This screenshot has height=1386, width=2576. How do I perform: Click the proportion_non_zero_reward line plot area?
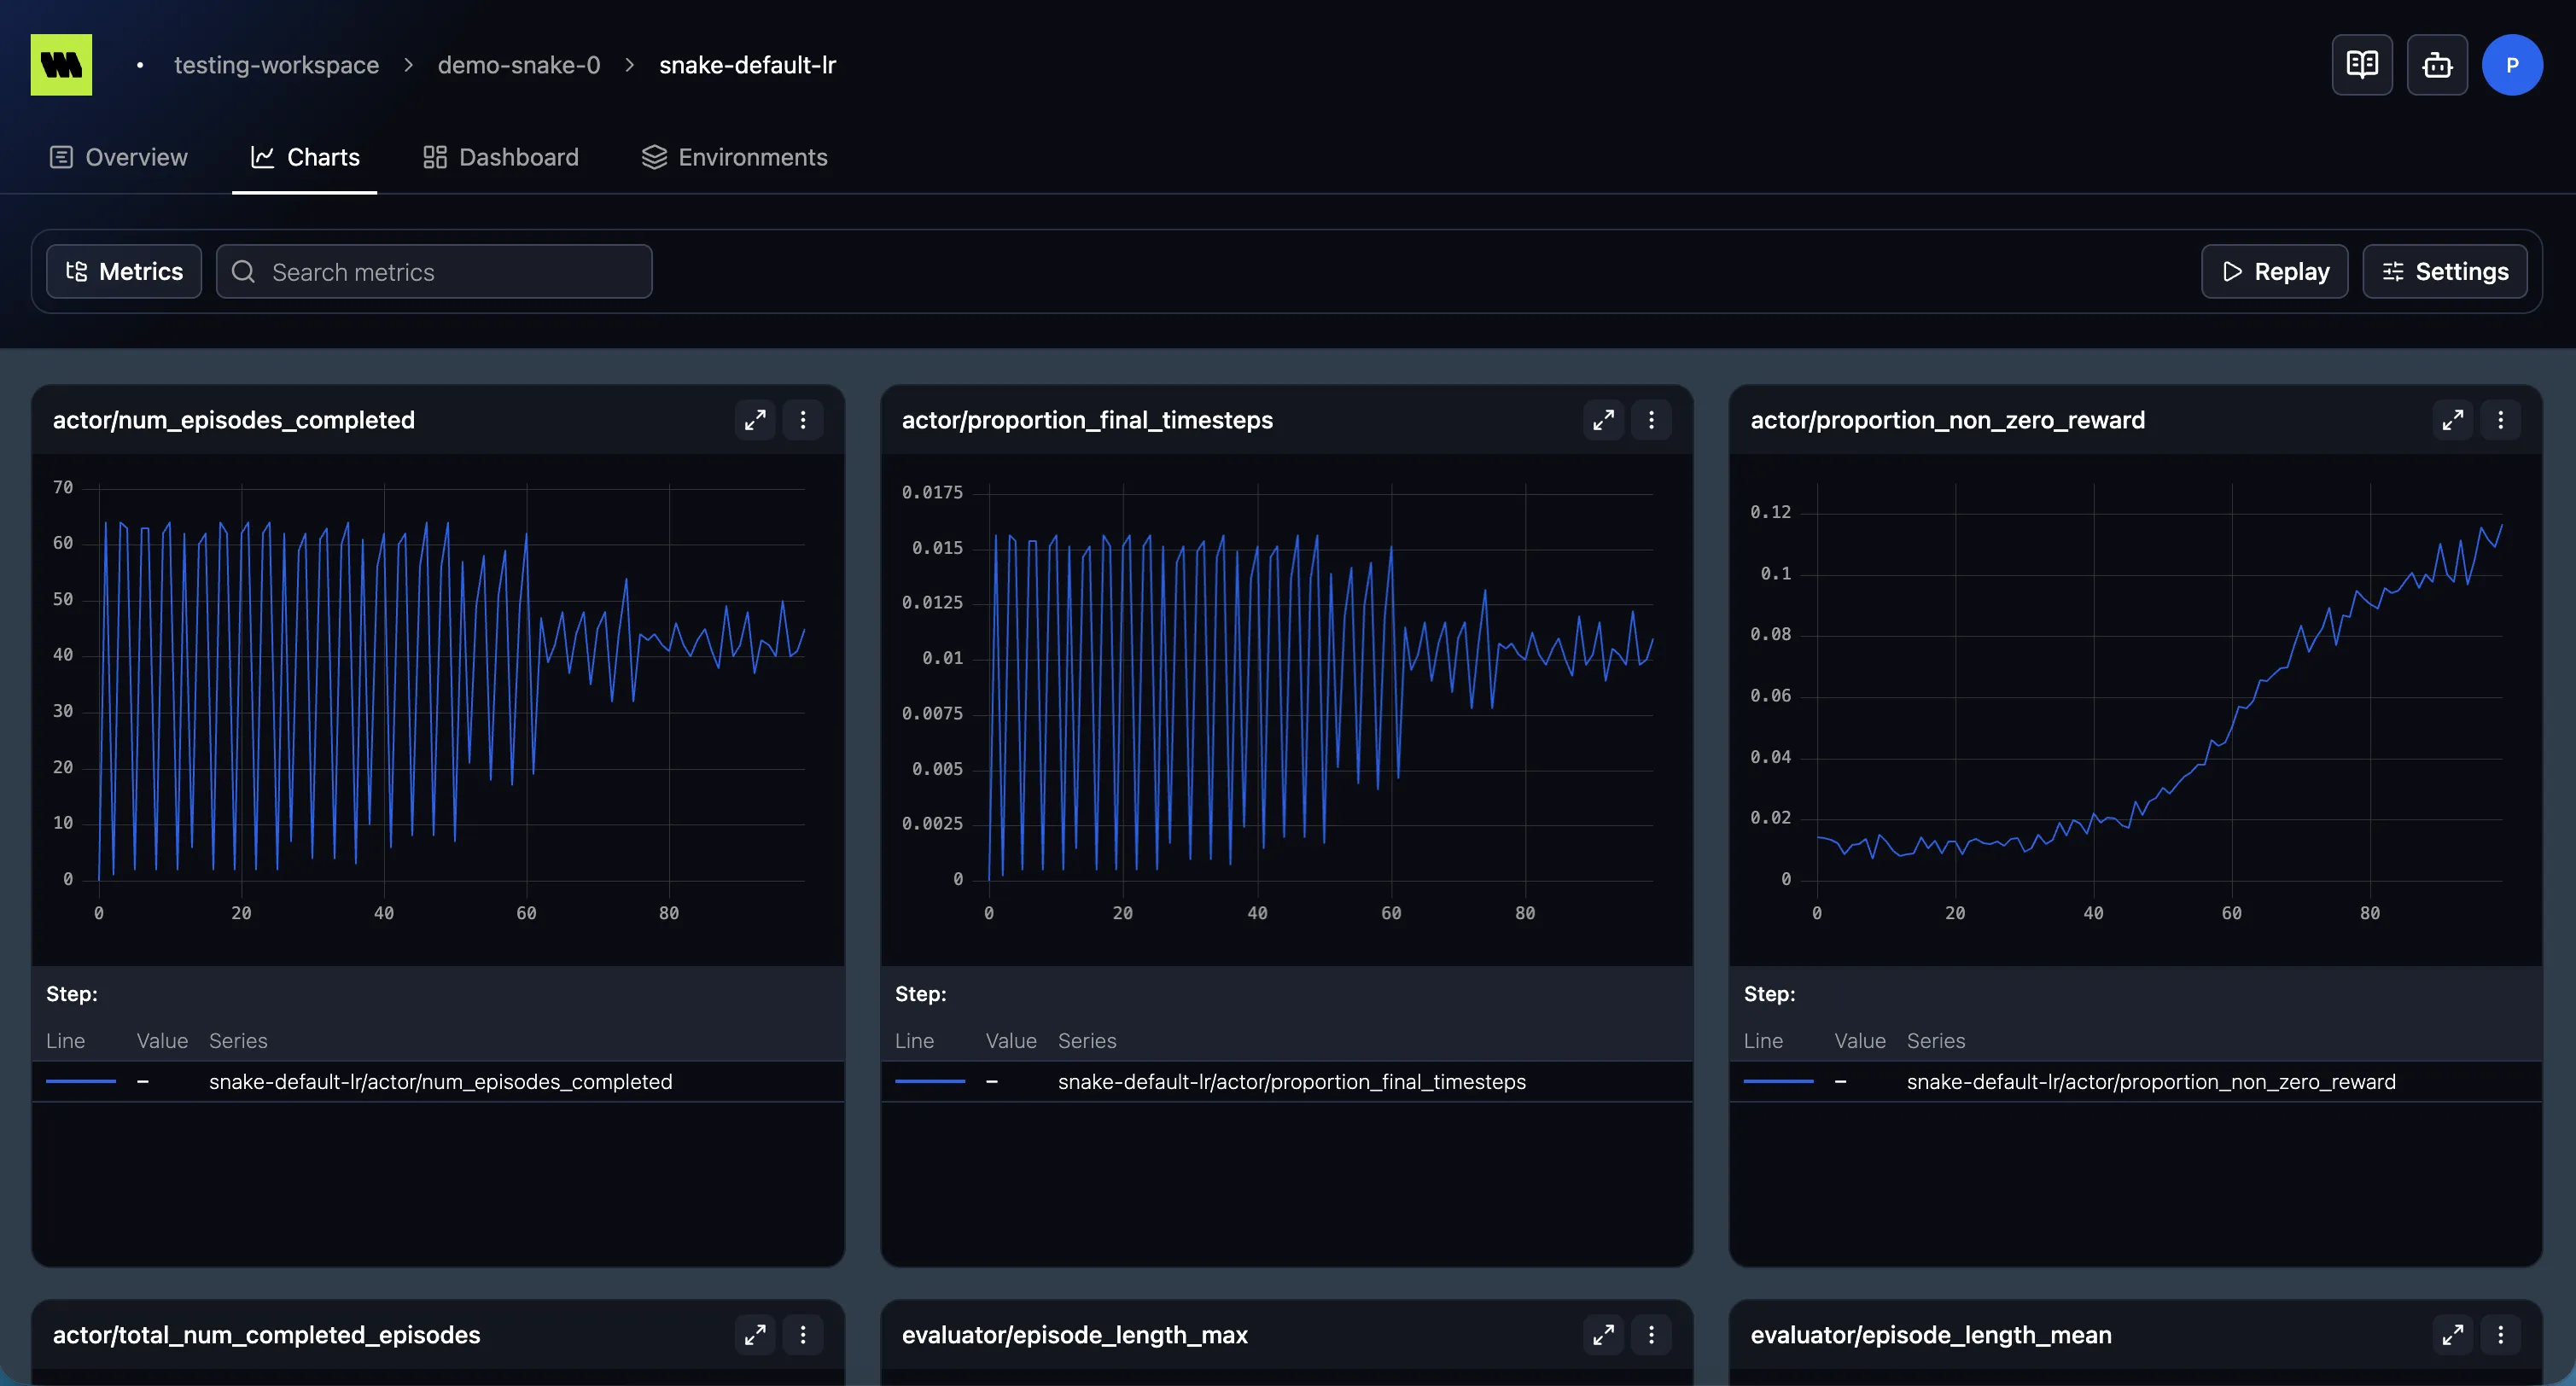click(2159, 683)
